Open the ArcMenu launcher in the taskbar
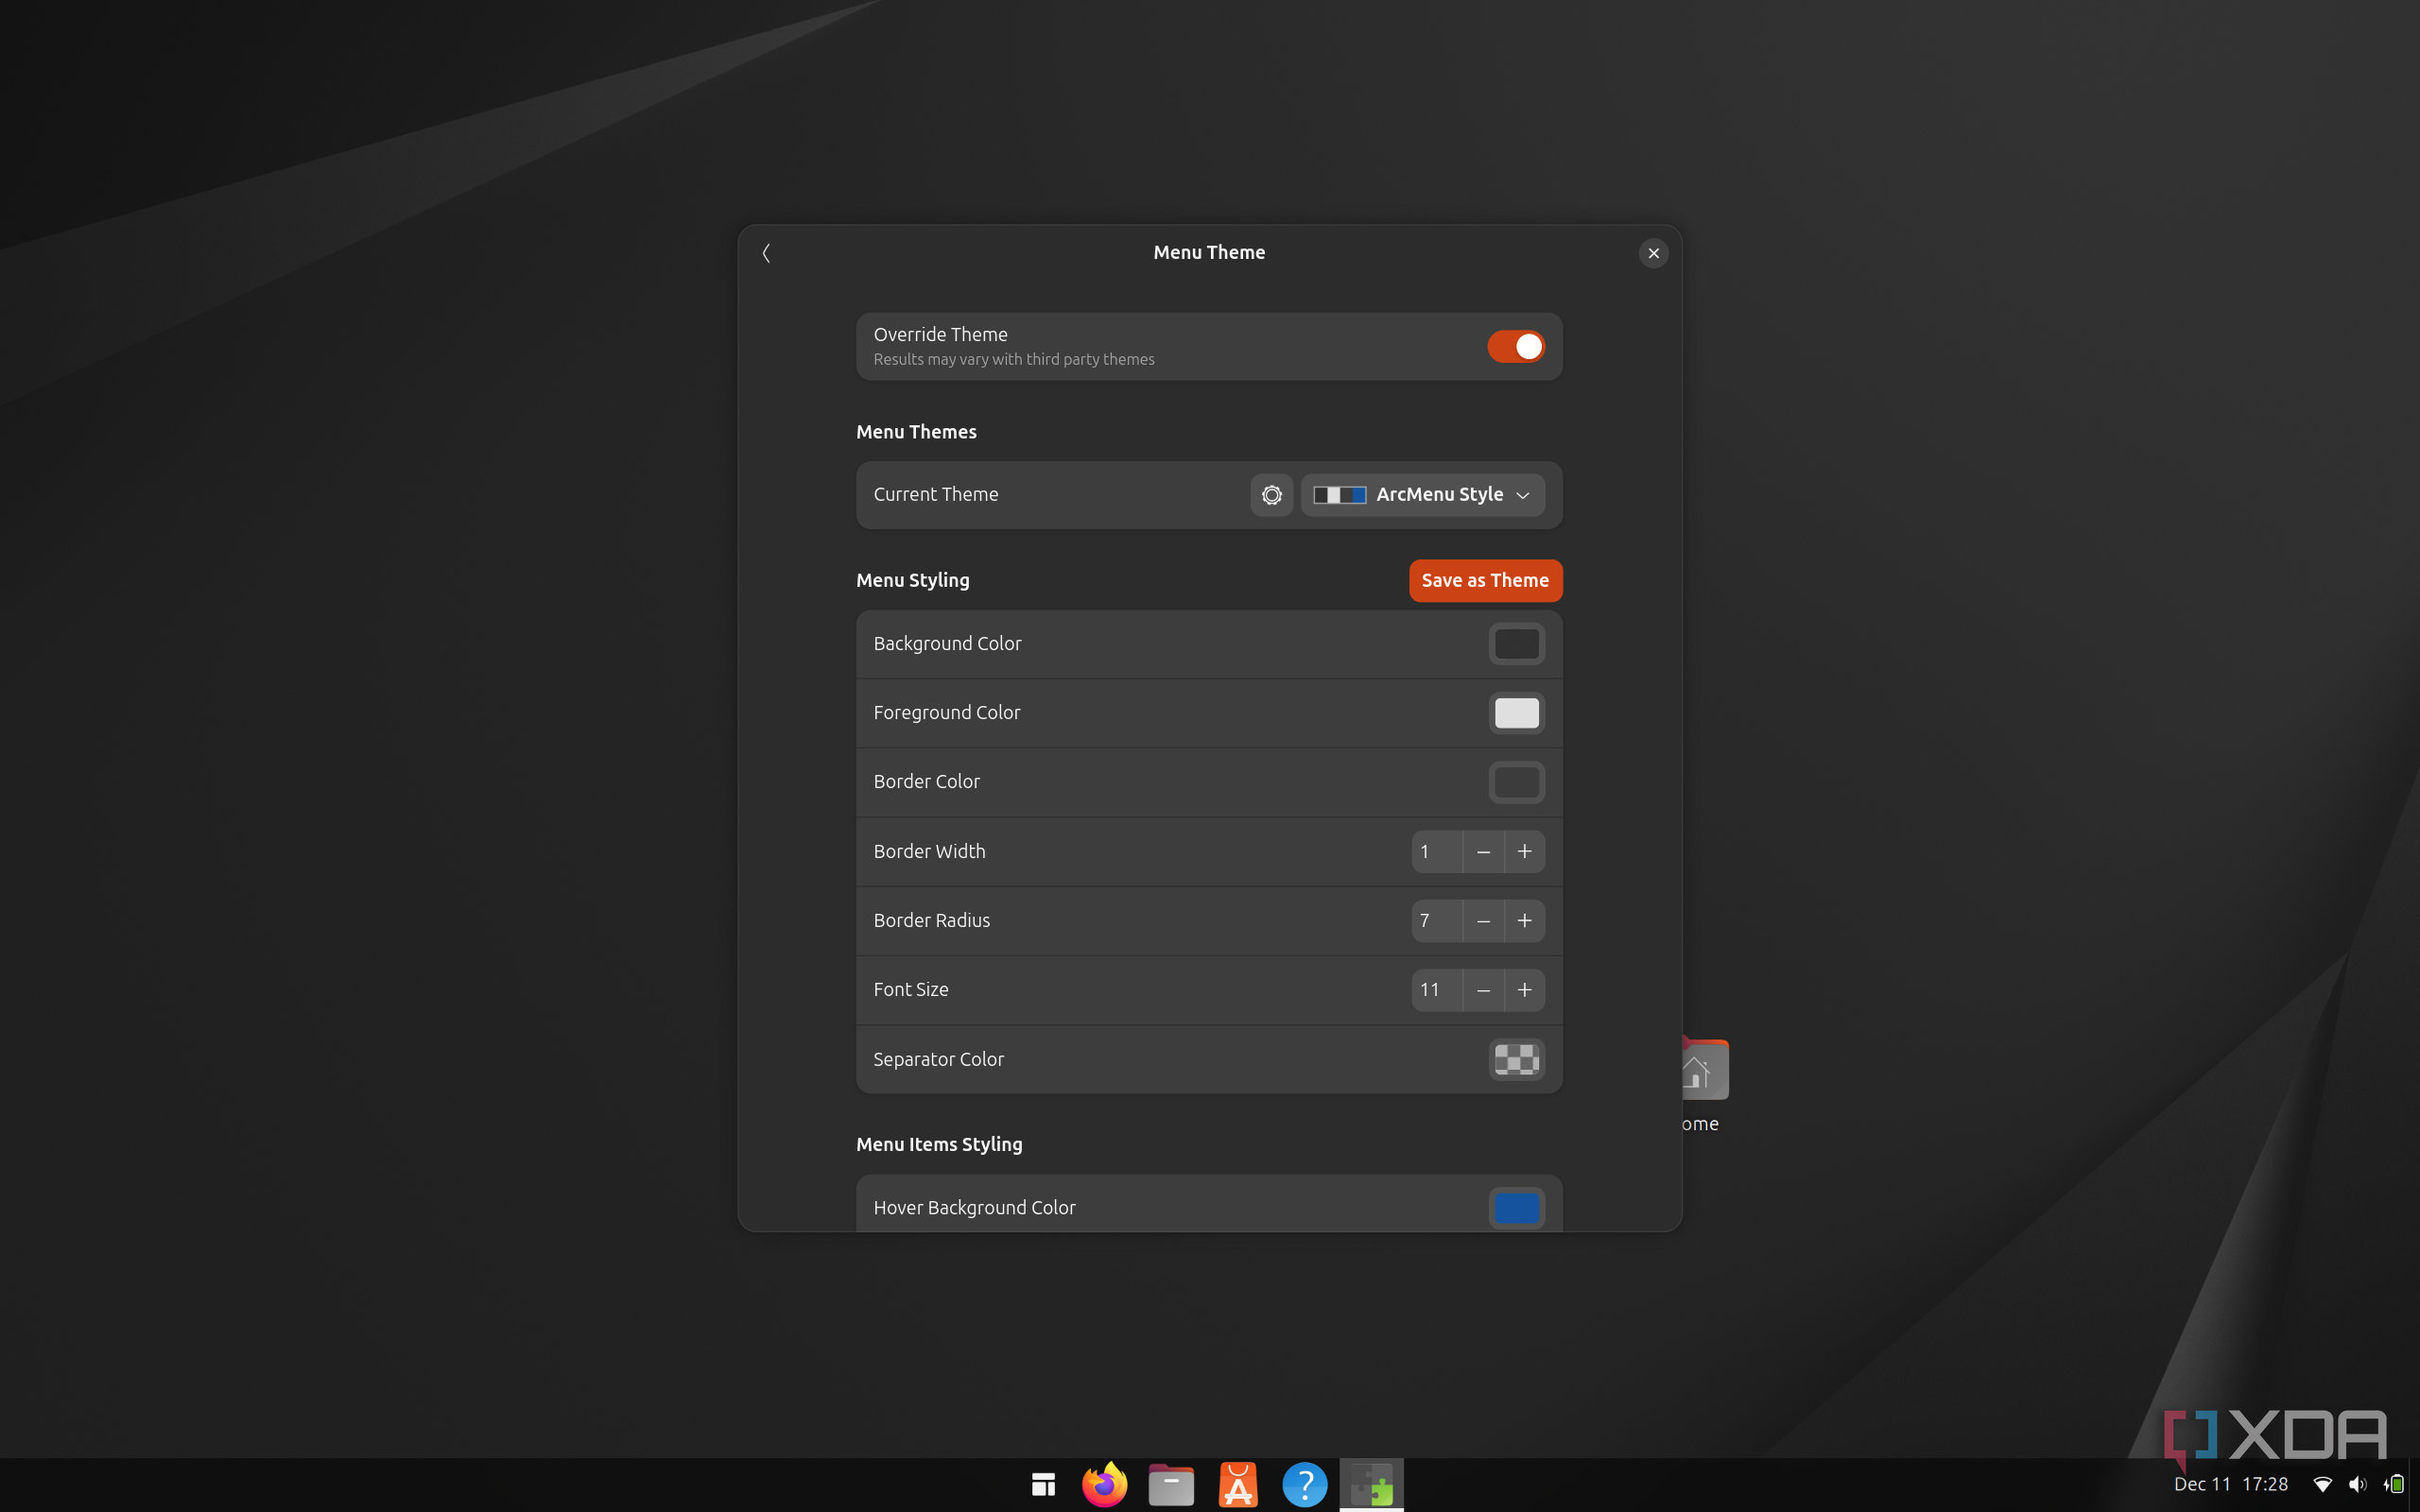Viewport: 2420px width, 1512px height. click(1043, 1485)
